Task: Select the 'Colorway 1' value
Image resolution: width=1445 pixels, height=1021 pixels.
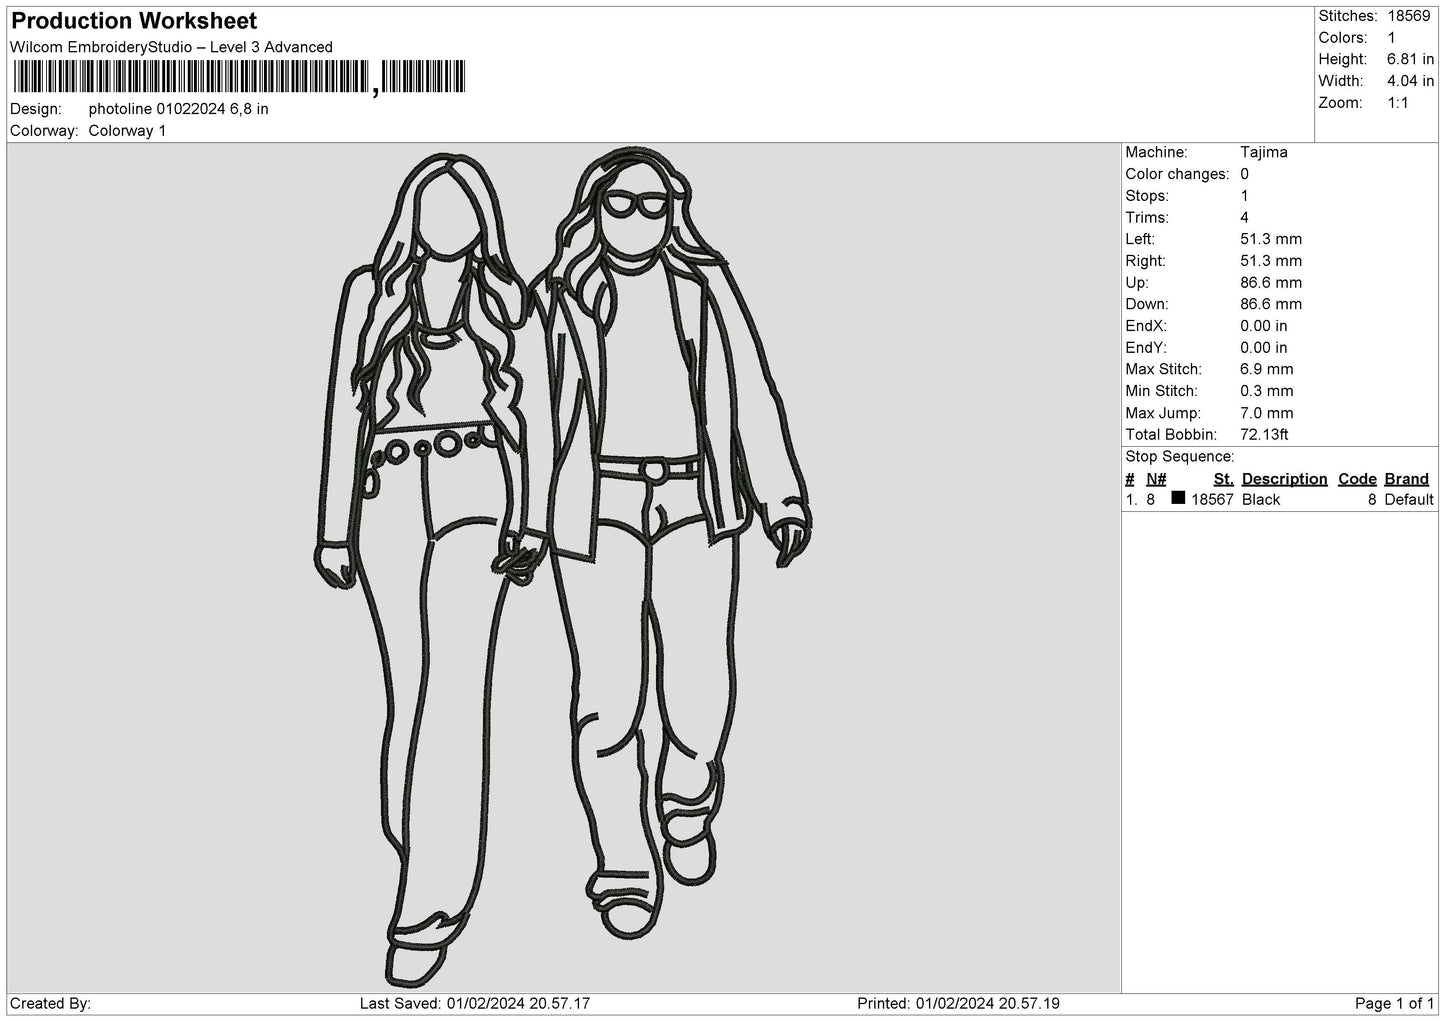Action: [127, 131]
